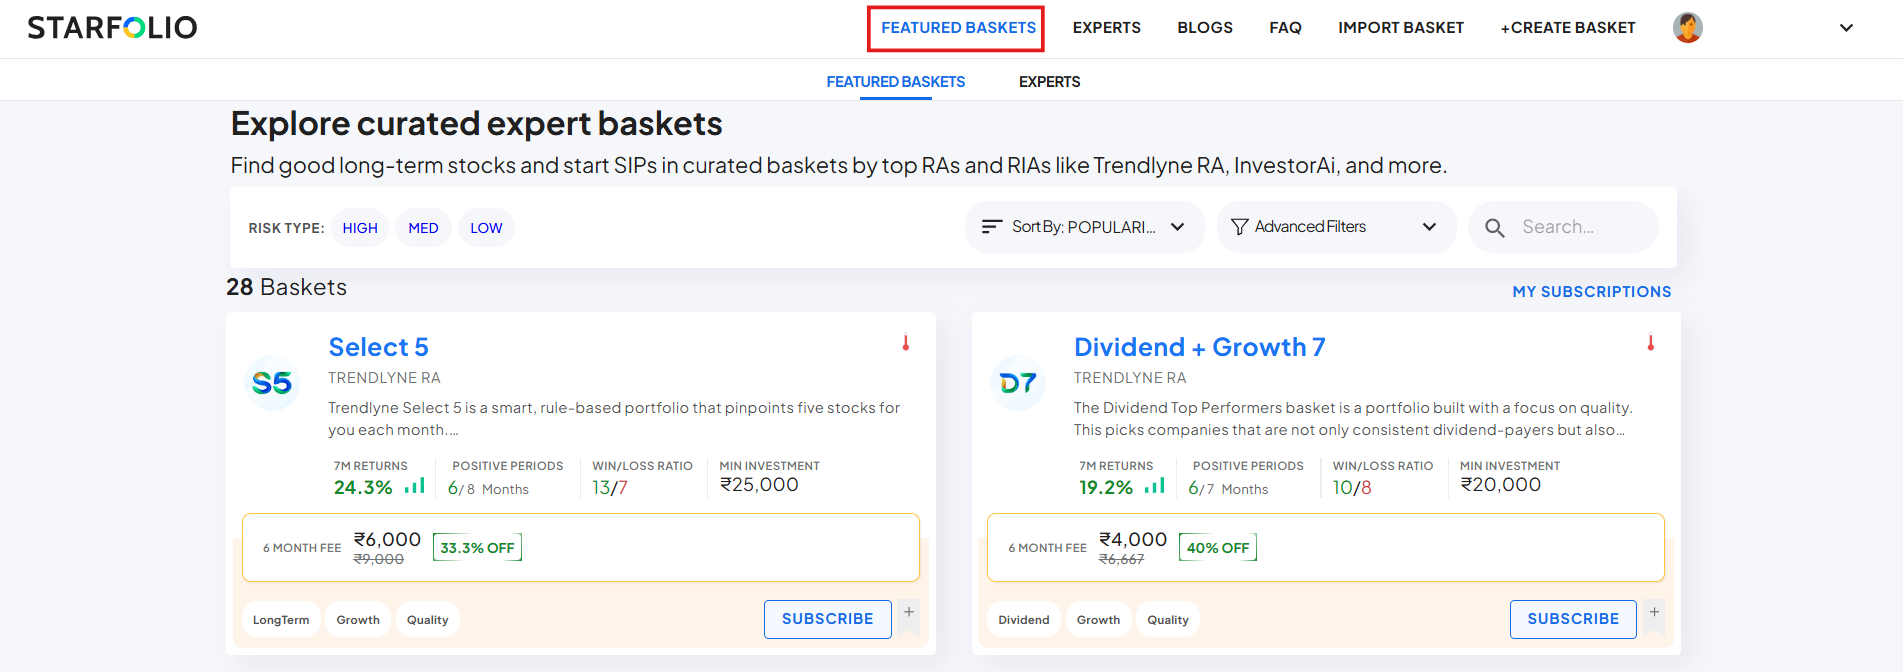
Task: Open the user profile avatar
Action: click(1687, 28)
